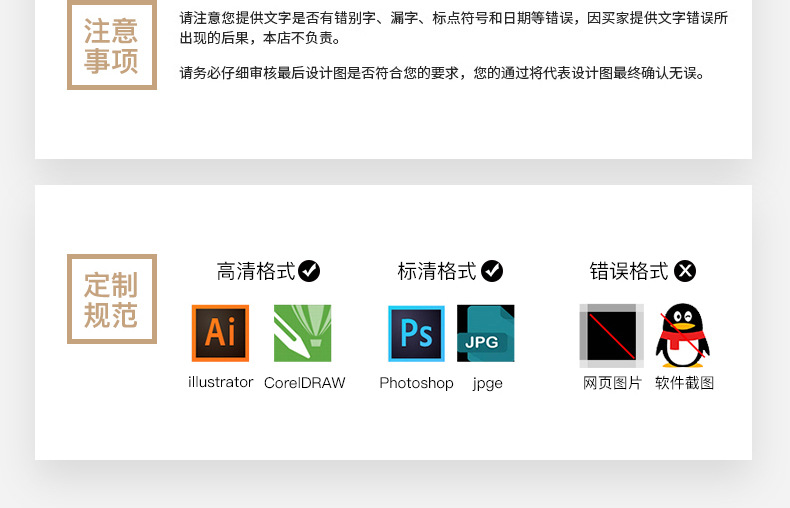790x508 pixels.
Task: Click the CorelDRAW label
Action: [x=305, y=383]
